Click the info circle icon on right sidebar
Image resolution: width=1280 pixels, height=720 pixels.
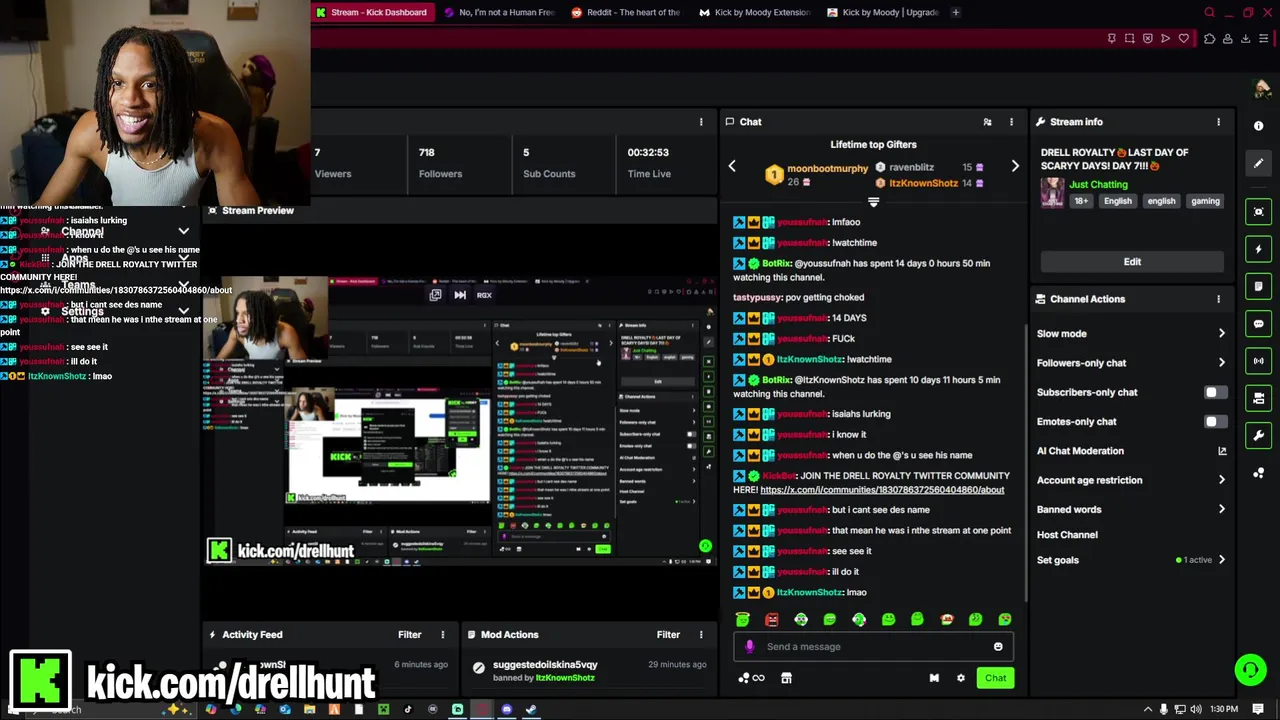tap(1259, 126)
